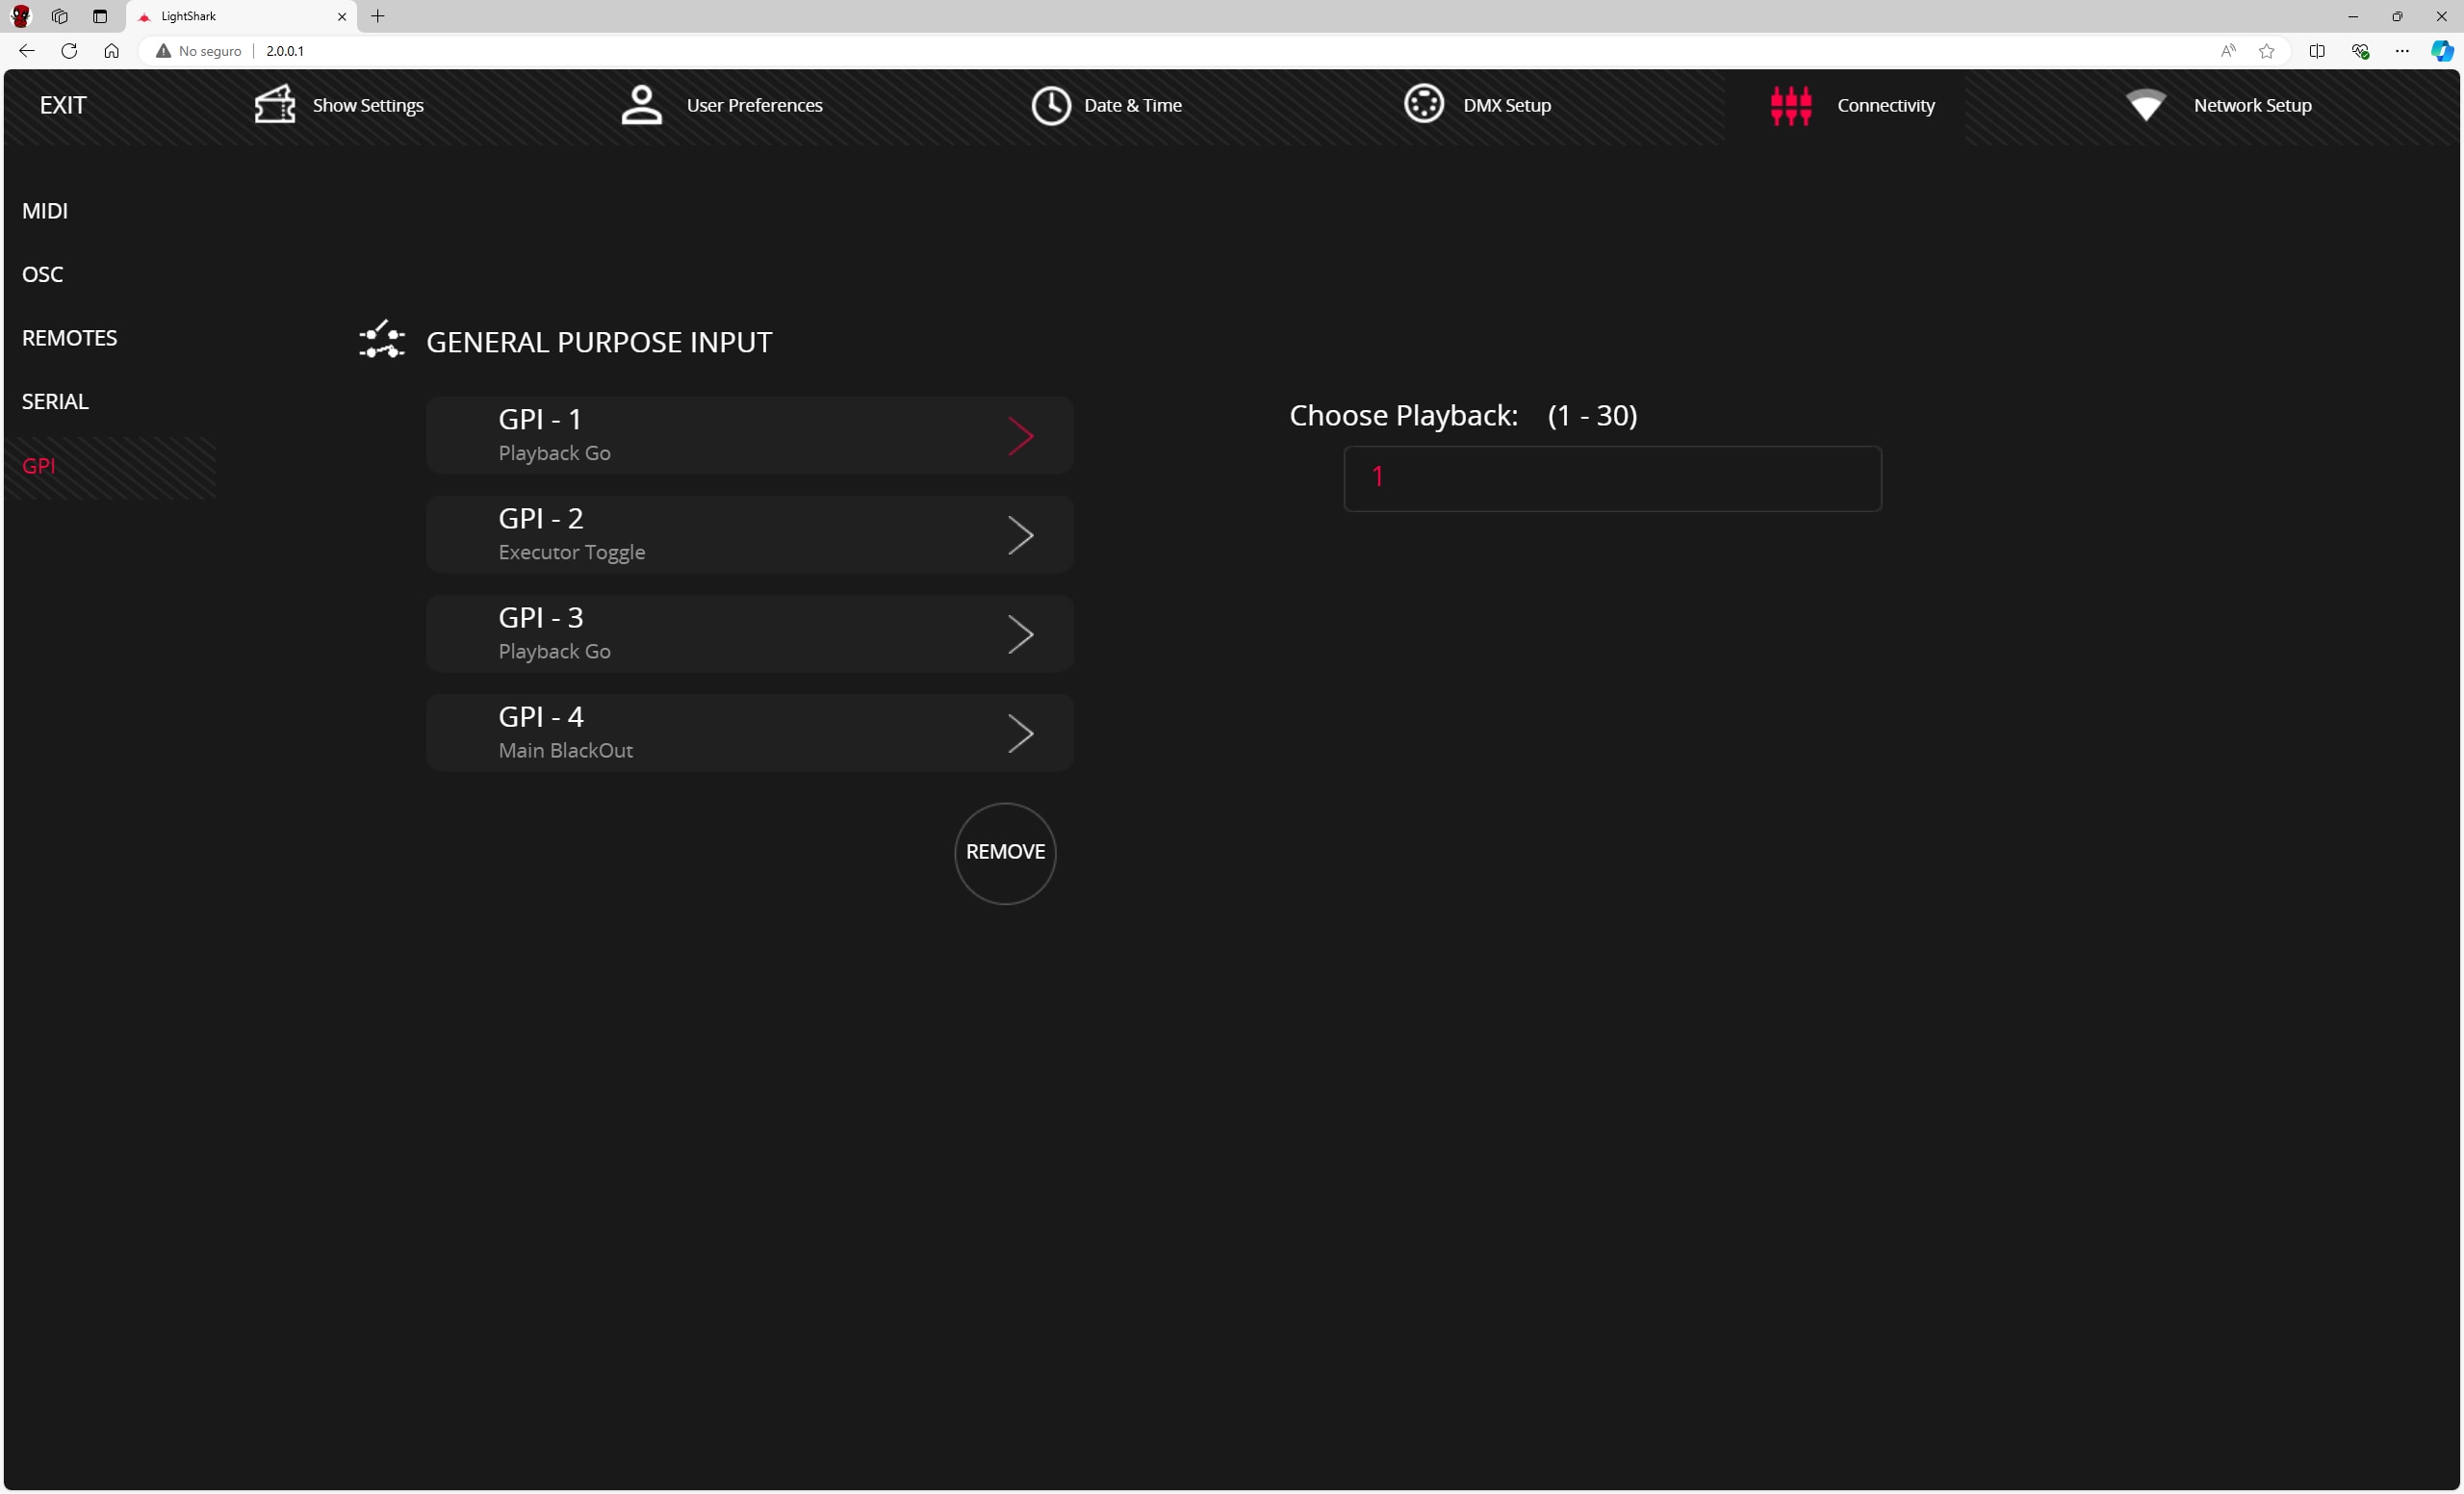Click the round REMOVE button
The width and height of the screenshot is (2464, 1494).
click(1005, 853)
